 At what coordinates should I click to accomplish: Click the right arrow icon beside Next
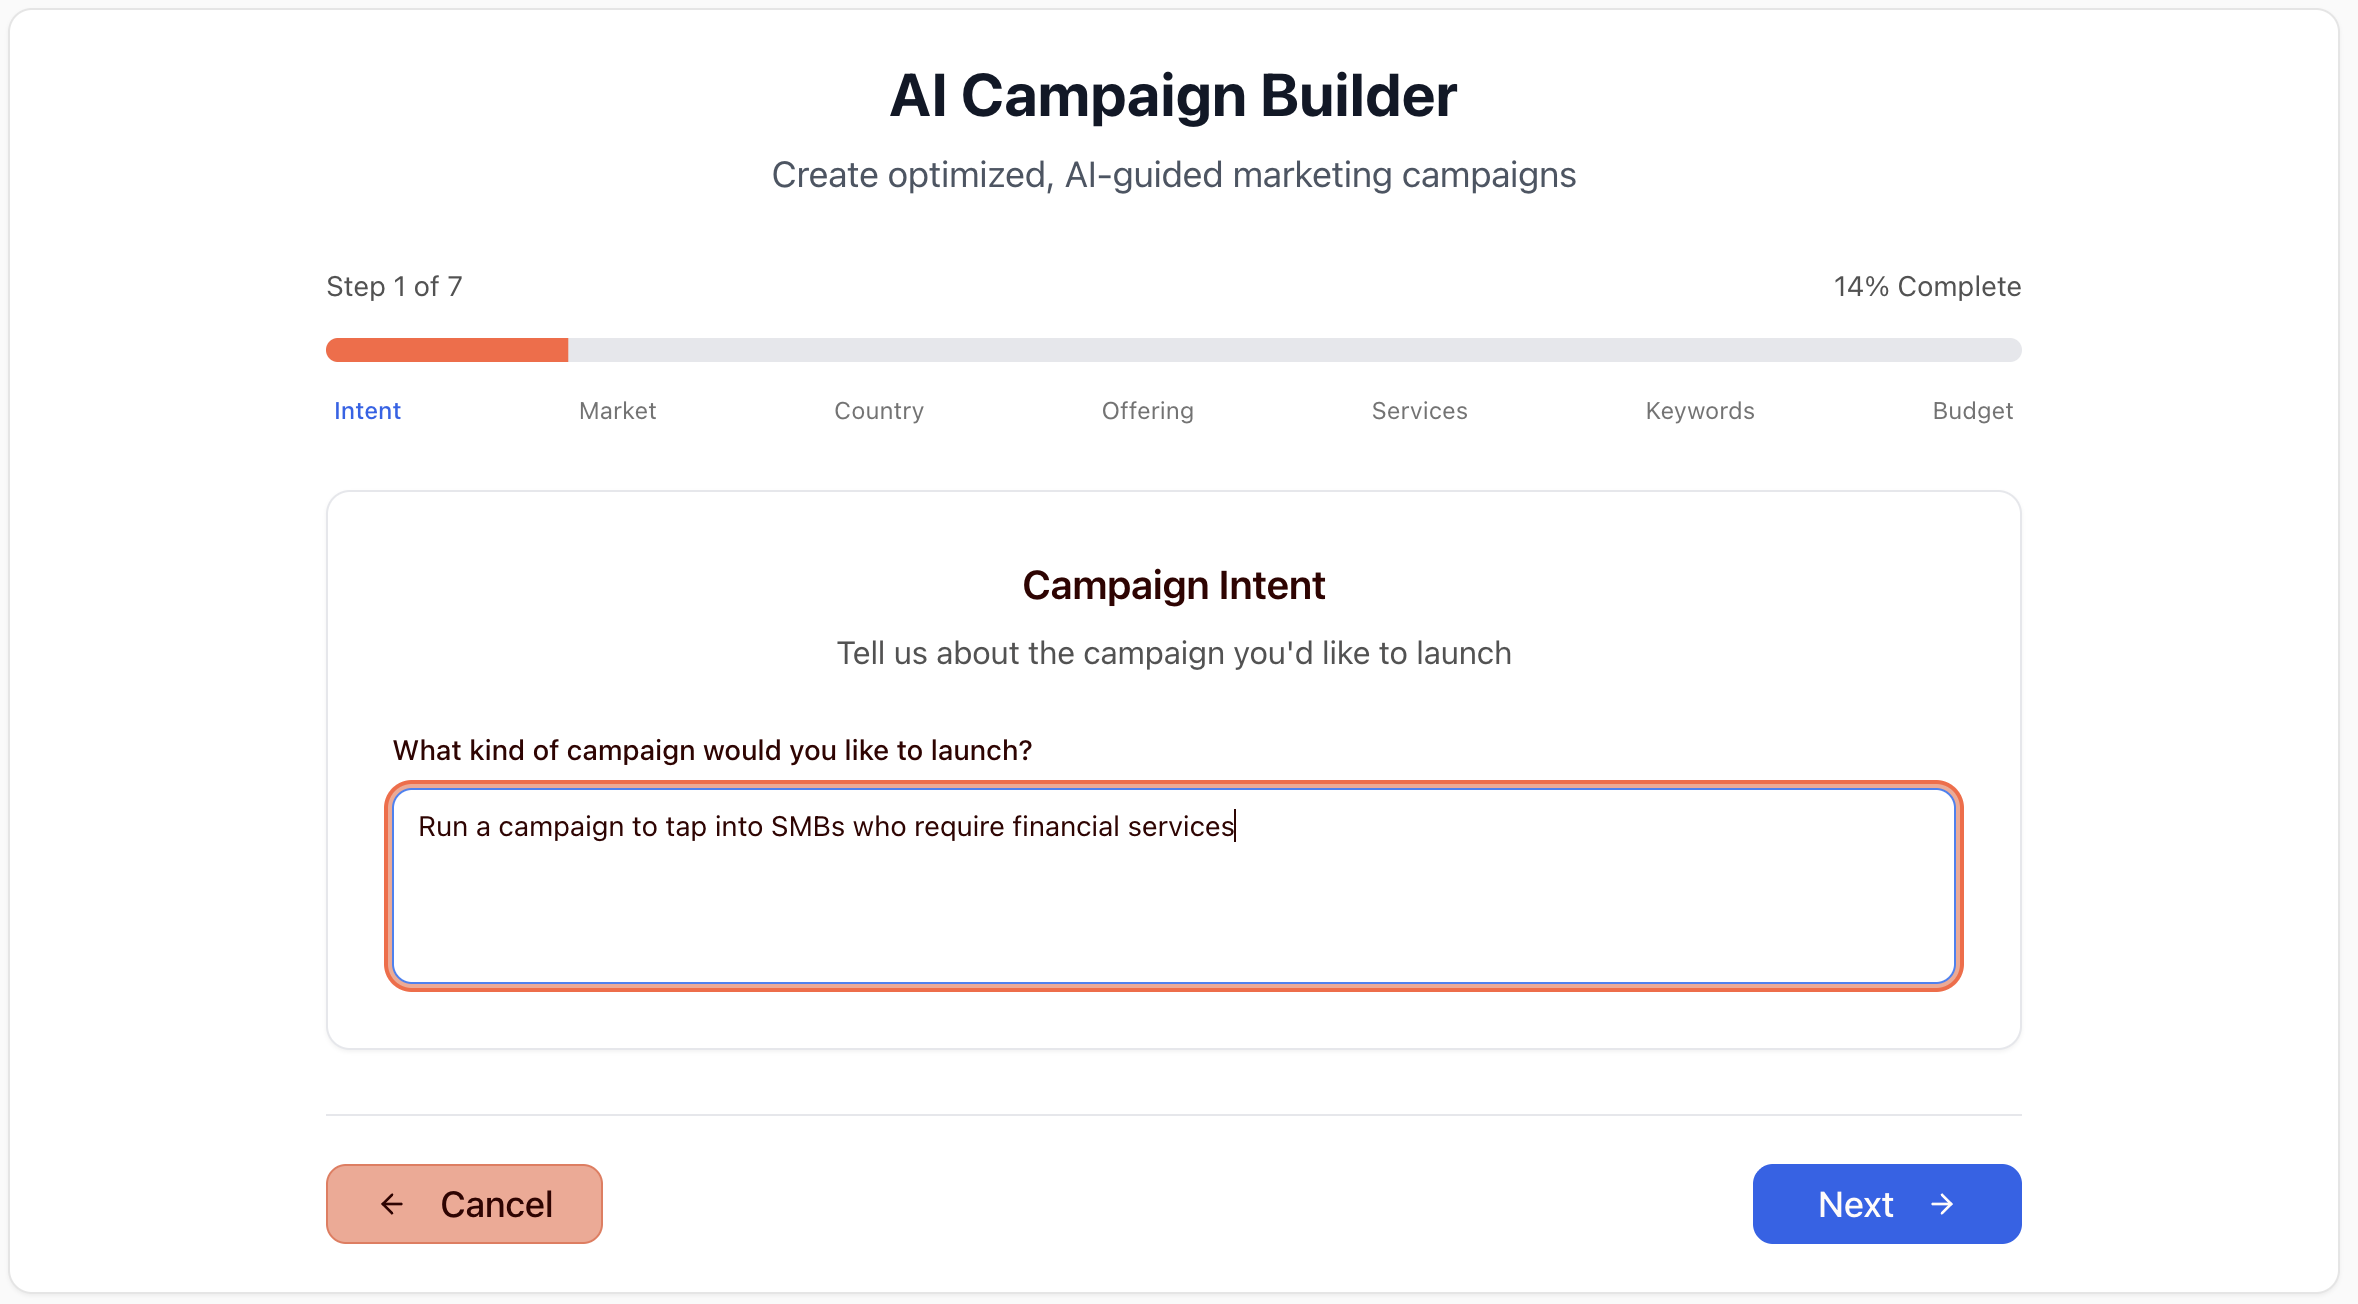point(1942,1204)
